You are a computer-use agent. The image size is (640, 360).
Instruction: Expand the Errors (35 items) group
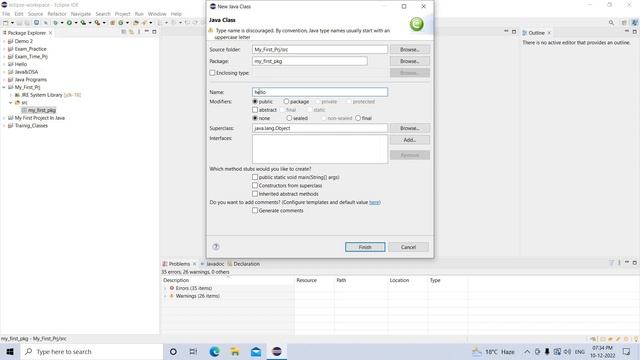point(165,288)
